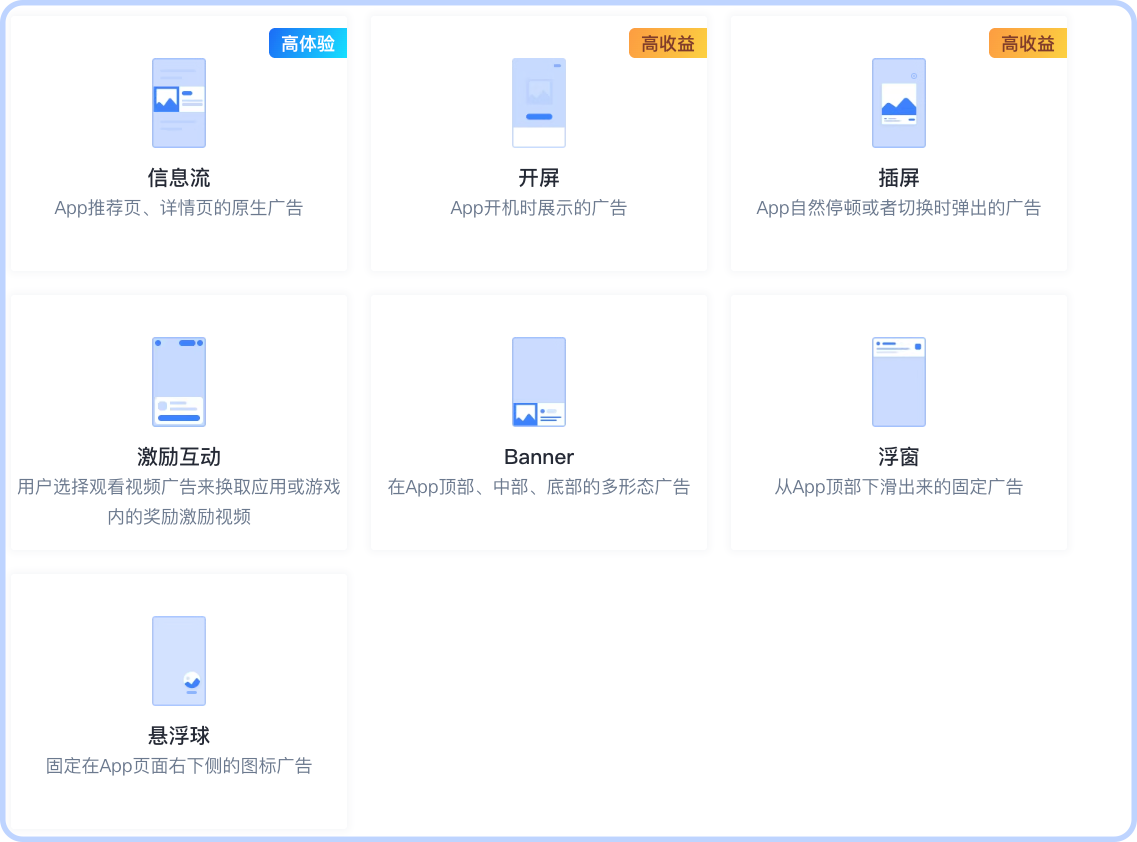
Task: Click the 悬浮球 floating ball phone icon
Action: [x=179, y=661]
